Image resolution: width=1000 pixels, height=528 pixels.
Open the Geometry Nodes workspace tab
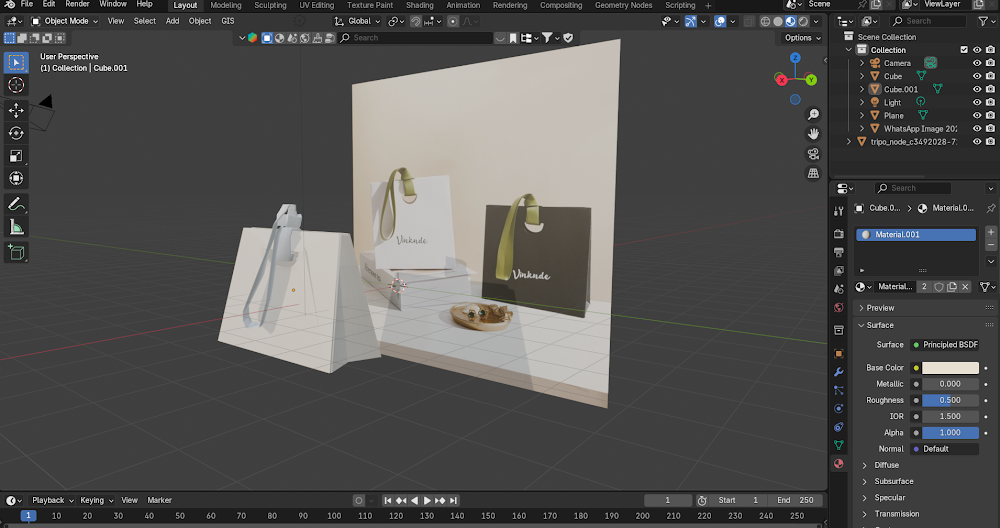[x=623, y=5]
